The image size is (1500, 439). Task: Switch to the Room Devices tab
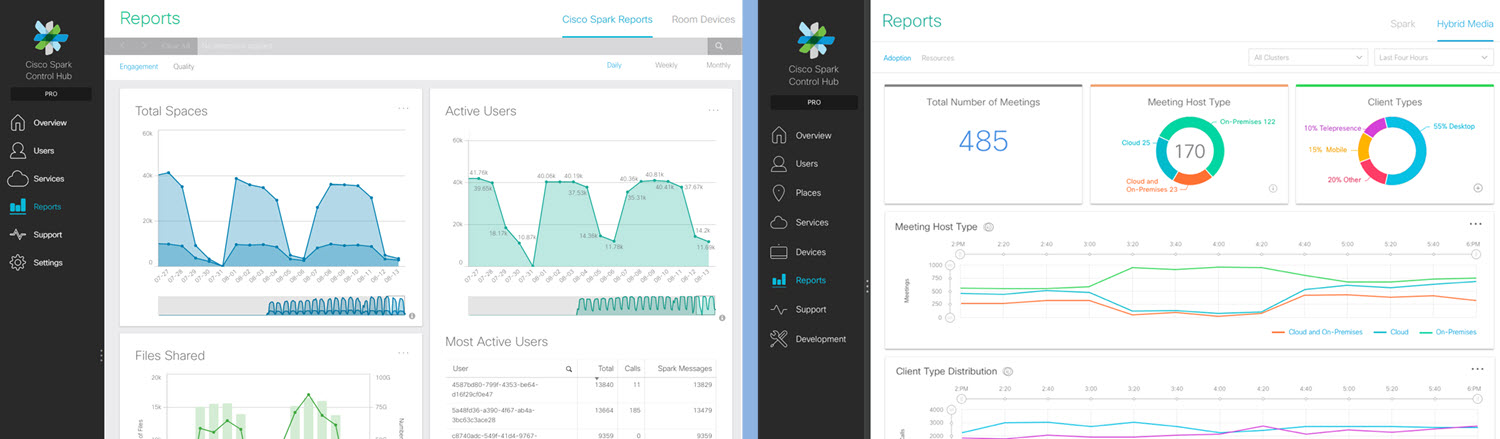[x=703, y=19]
